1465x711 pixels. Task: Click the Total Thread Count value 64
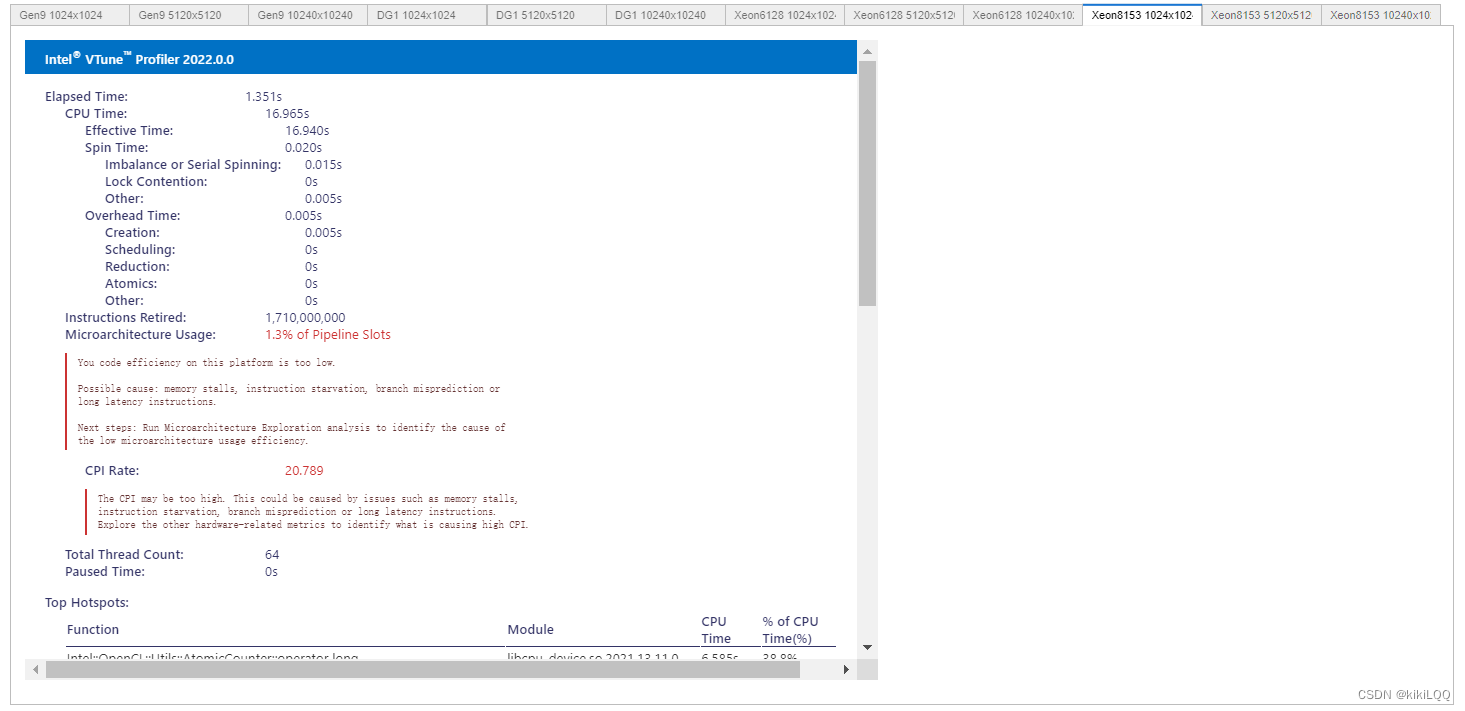272,555
